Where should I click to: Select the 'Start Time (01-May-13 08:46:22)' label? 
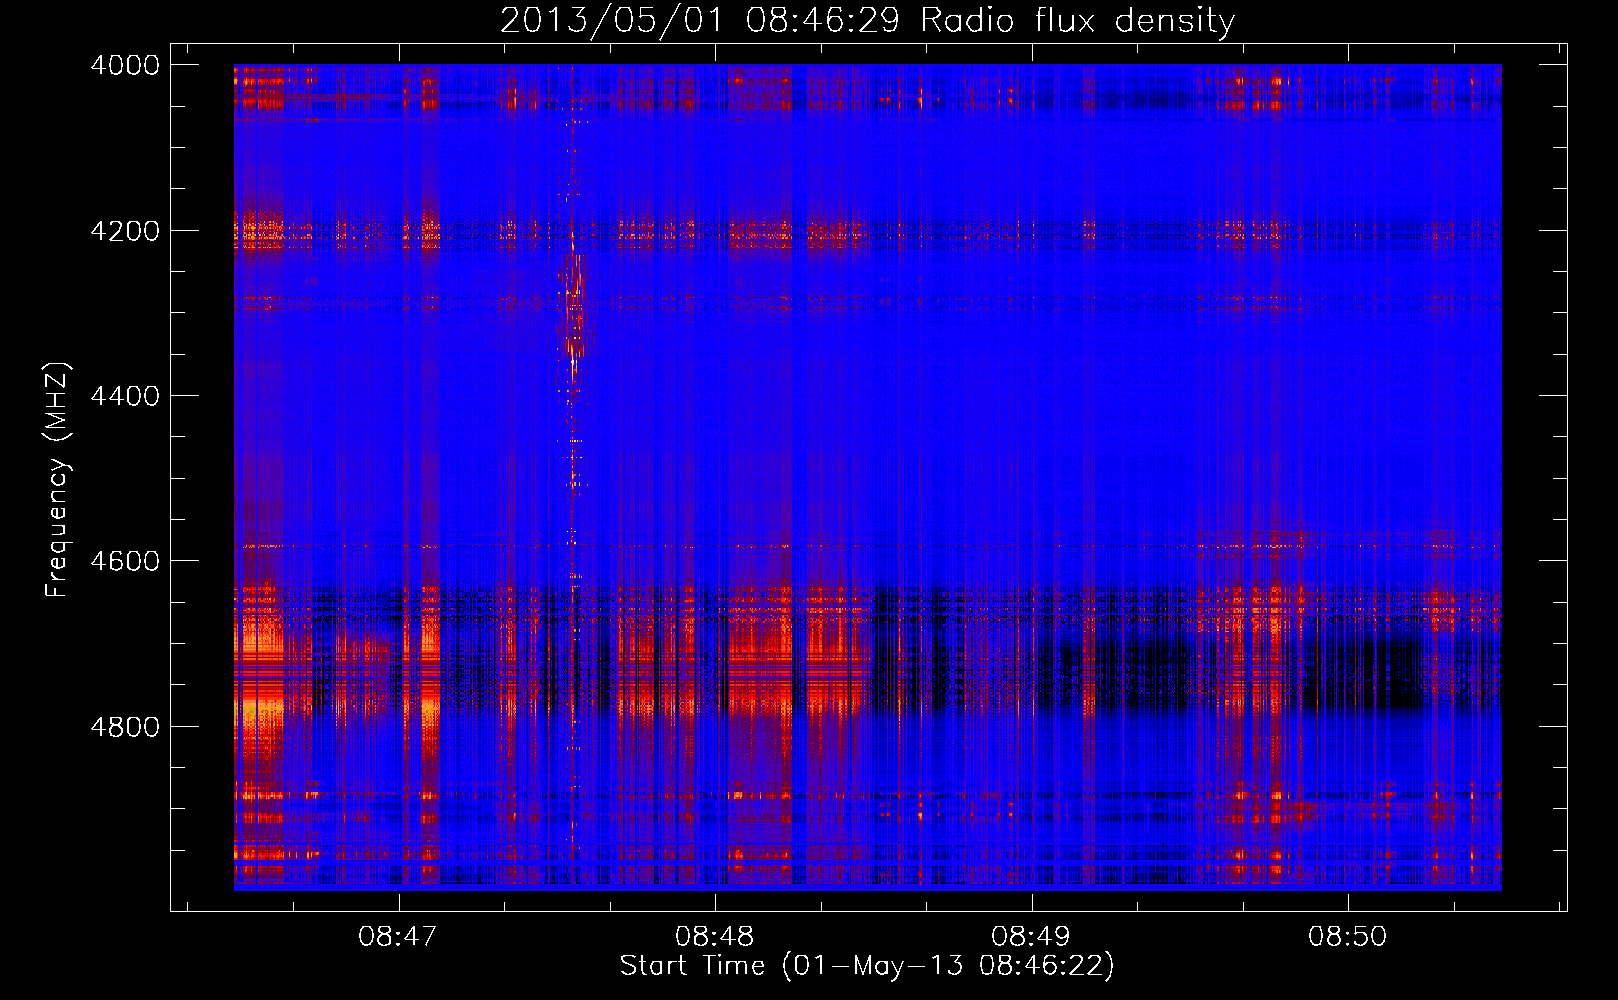[867, 966]
